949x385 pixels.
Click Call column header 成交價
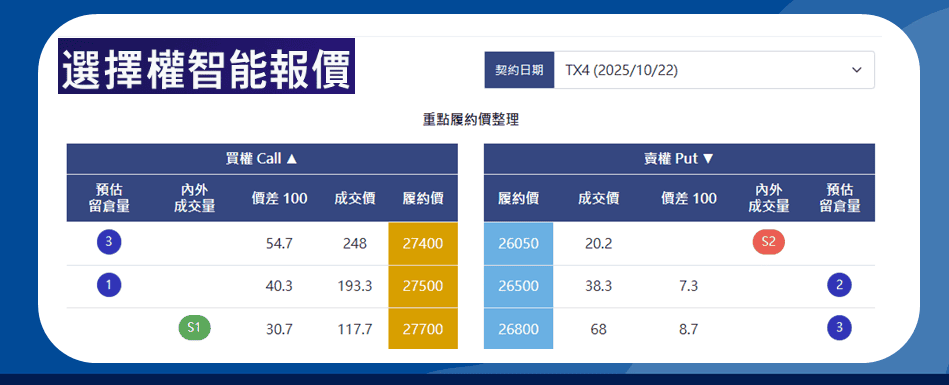tap(355, 198)
